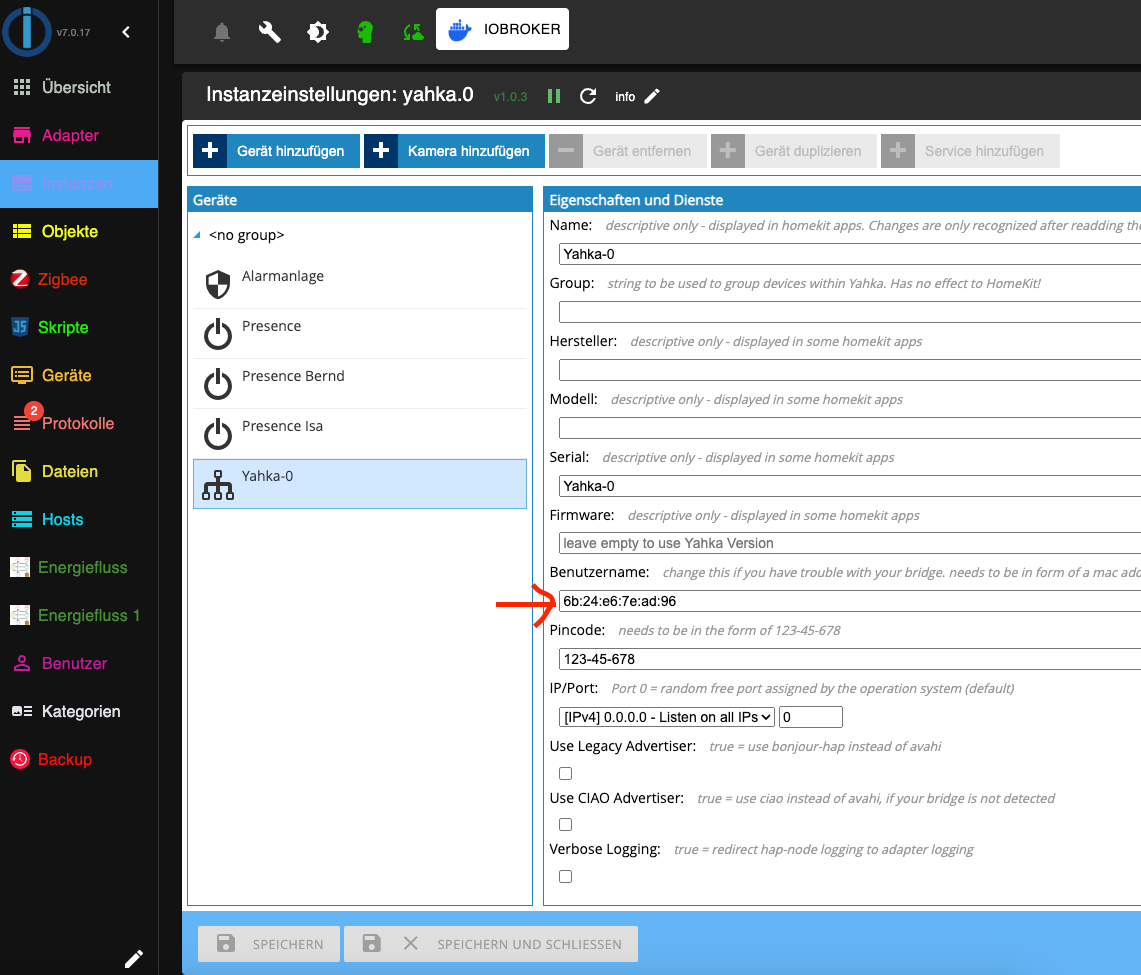
Task: Open Energiefluss in the sidebar
Action: click(79, 568)
